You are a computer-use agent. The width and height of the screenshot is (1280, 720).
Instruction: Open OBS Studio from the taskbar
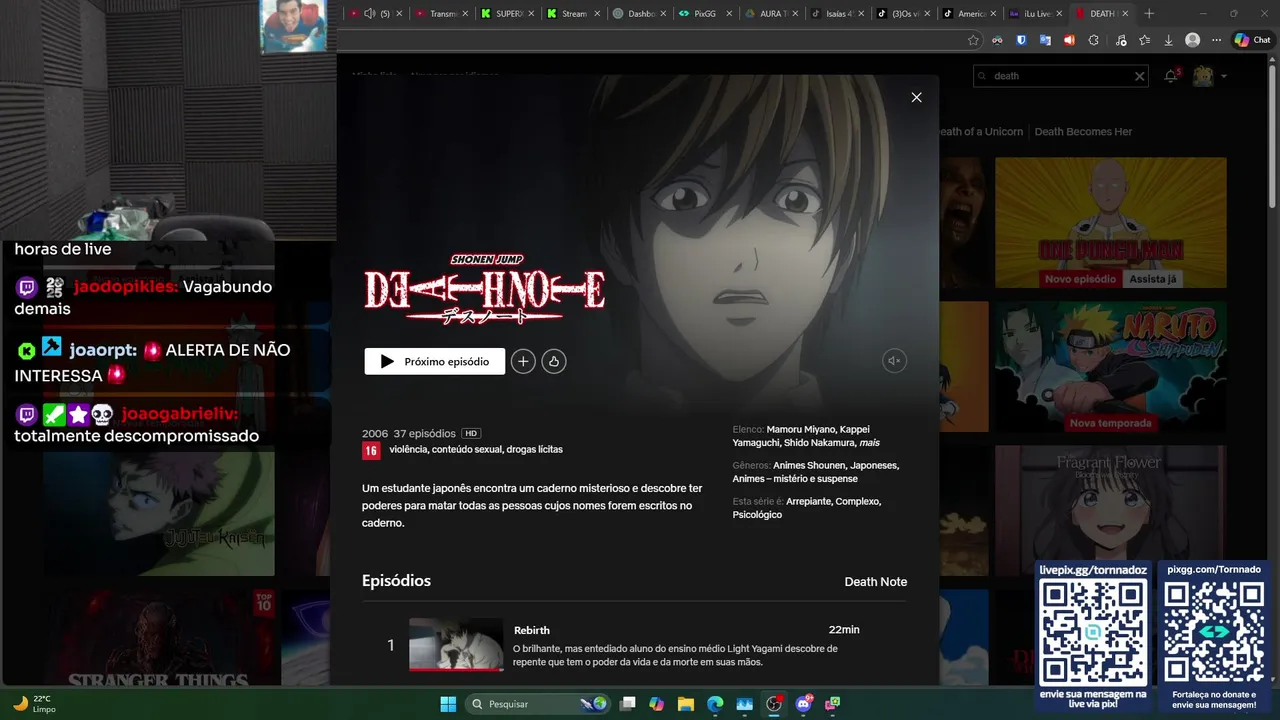773,704
